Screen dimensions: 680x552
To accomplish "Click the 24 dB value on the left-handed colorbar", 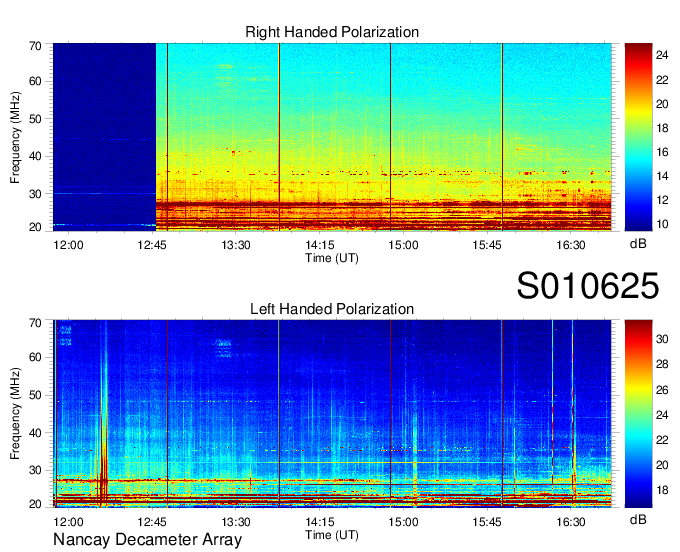I will [x=662, y=415].
